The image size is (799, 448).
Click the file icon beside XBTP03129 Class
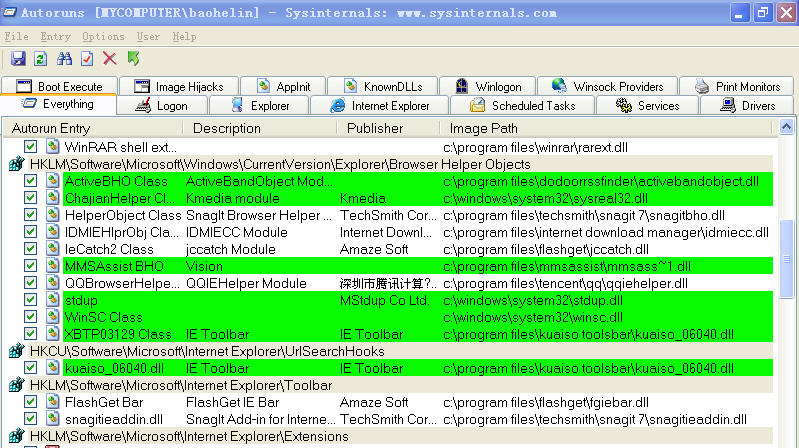(52, 334)
